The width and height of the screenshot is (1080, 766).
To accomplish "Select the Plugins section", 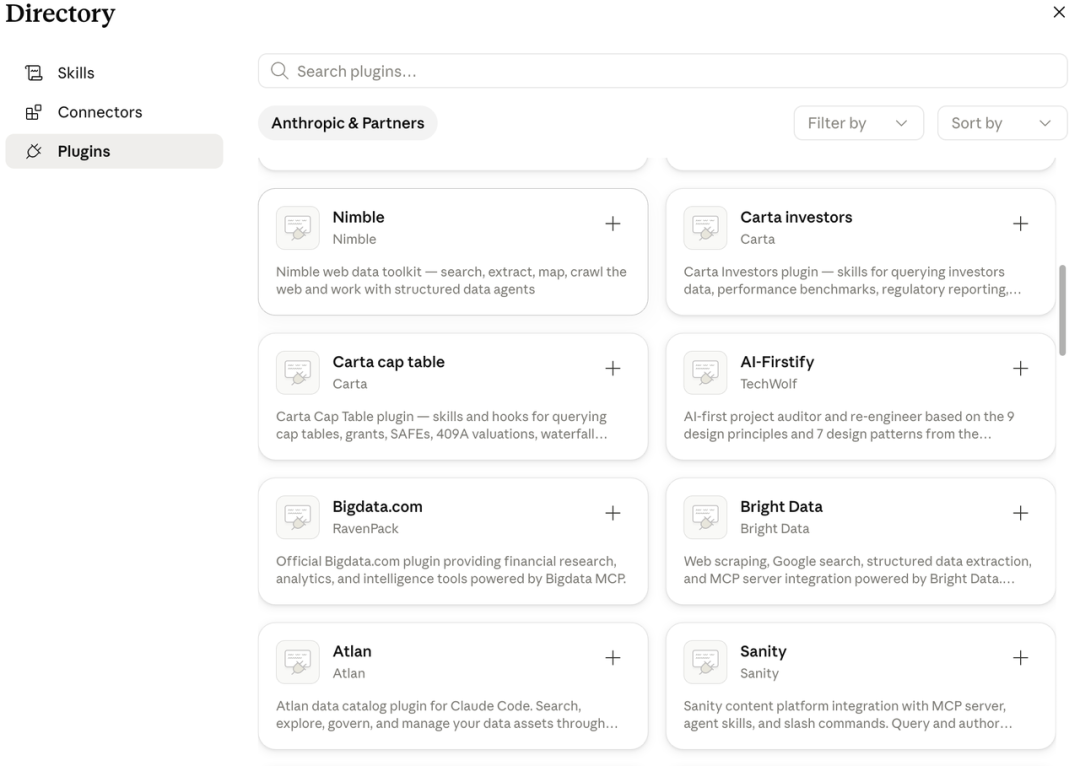I will click(114, 152).
